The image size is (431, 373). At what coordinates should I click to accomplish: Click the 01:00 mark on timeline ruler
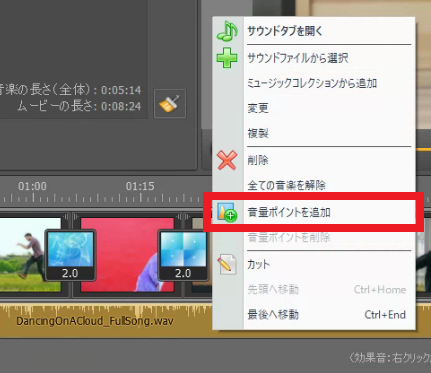click(32, 186)
